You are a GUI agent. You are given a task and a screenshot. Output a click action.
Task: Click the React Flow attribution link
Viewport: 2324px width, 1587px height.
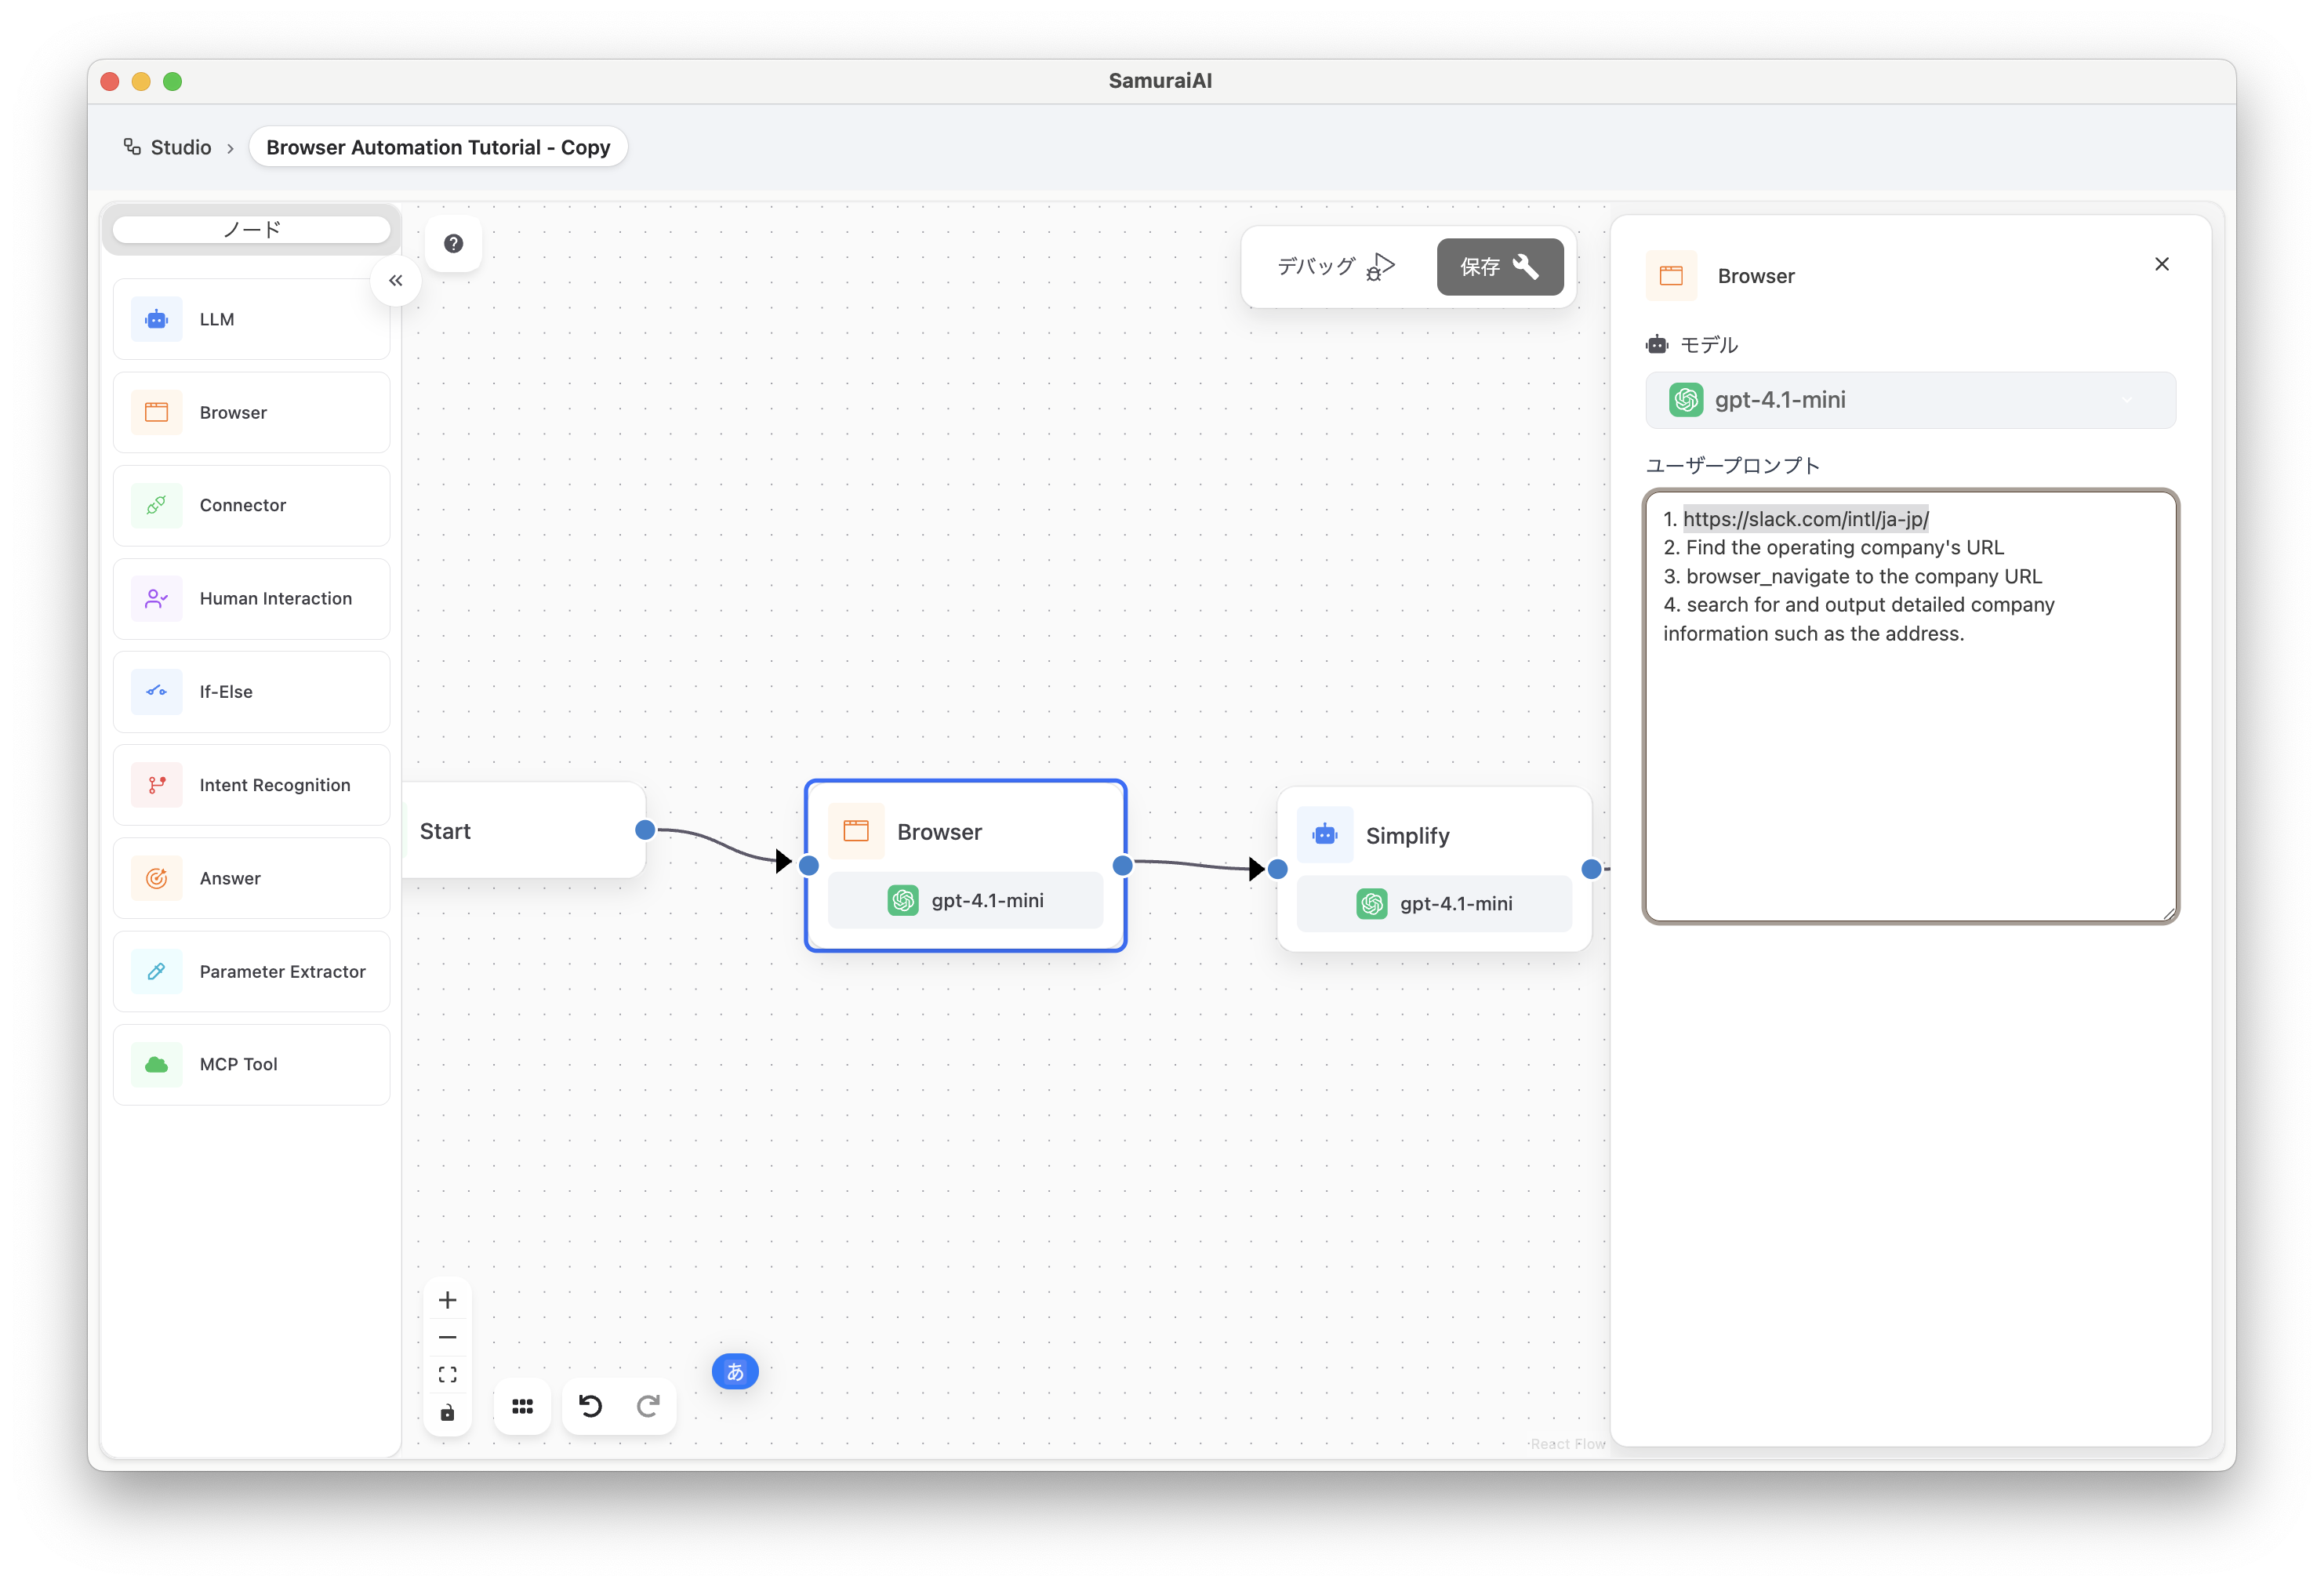click(1567, 1444)
